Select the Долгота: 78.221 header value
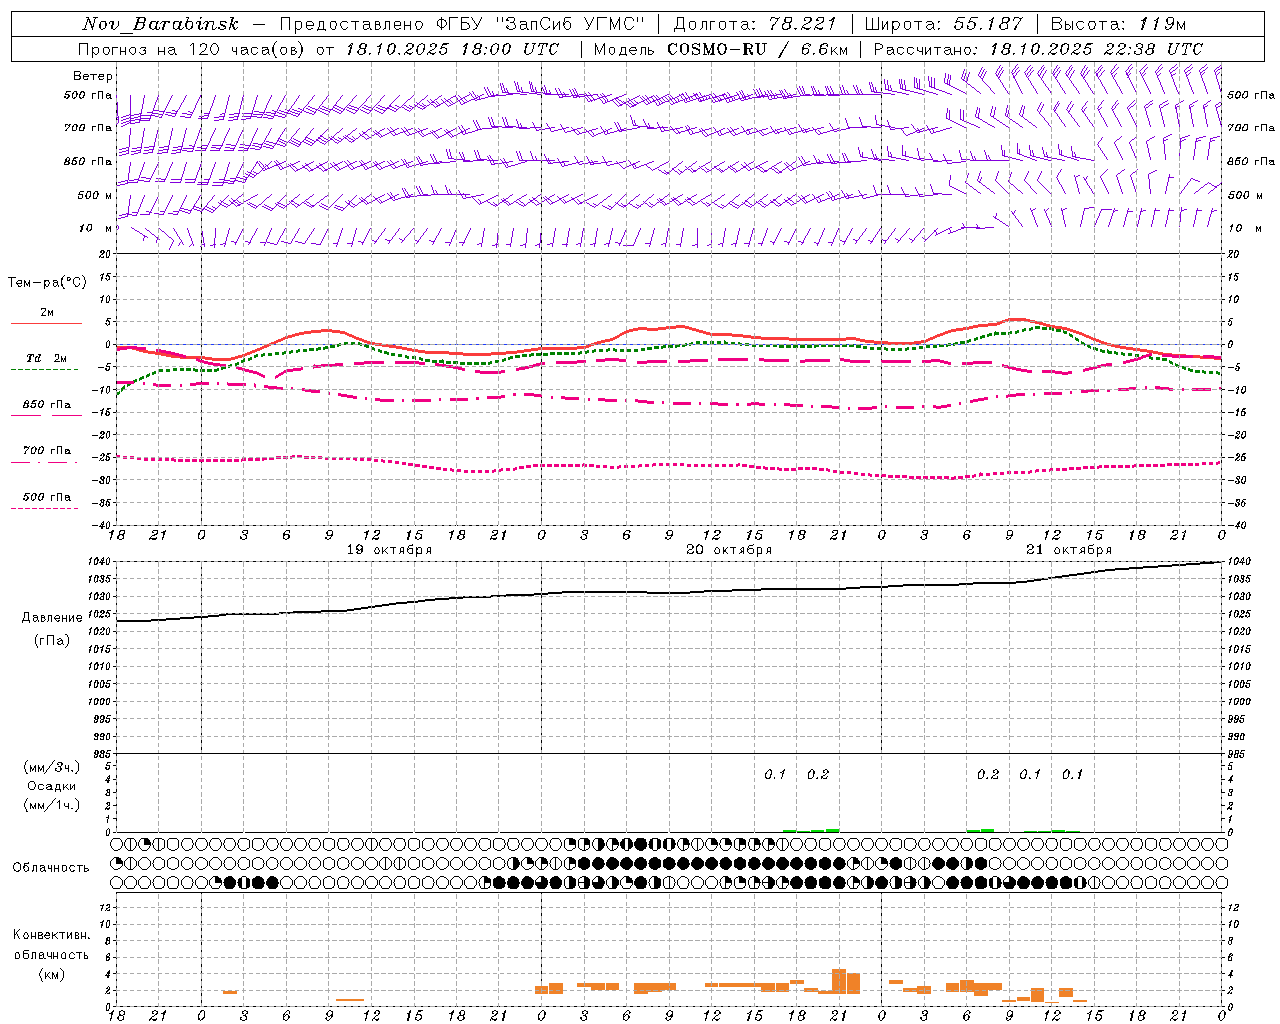The height and width of the screenshot is (1024, 1280). [x=754, y=24]
